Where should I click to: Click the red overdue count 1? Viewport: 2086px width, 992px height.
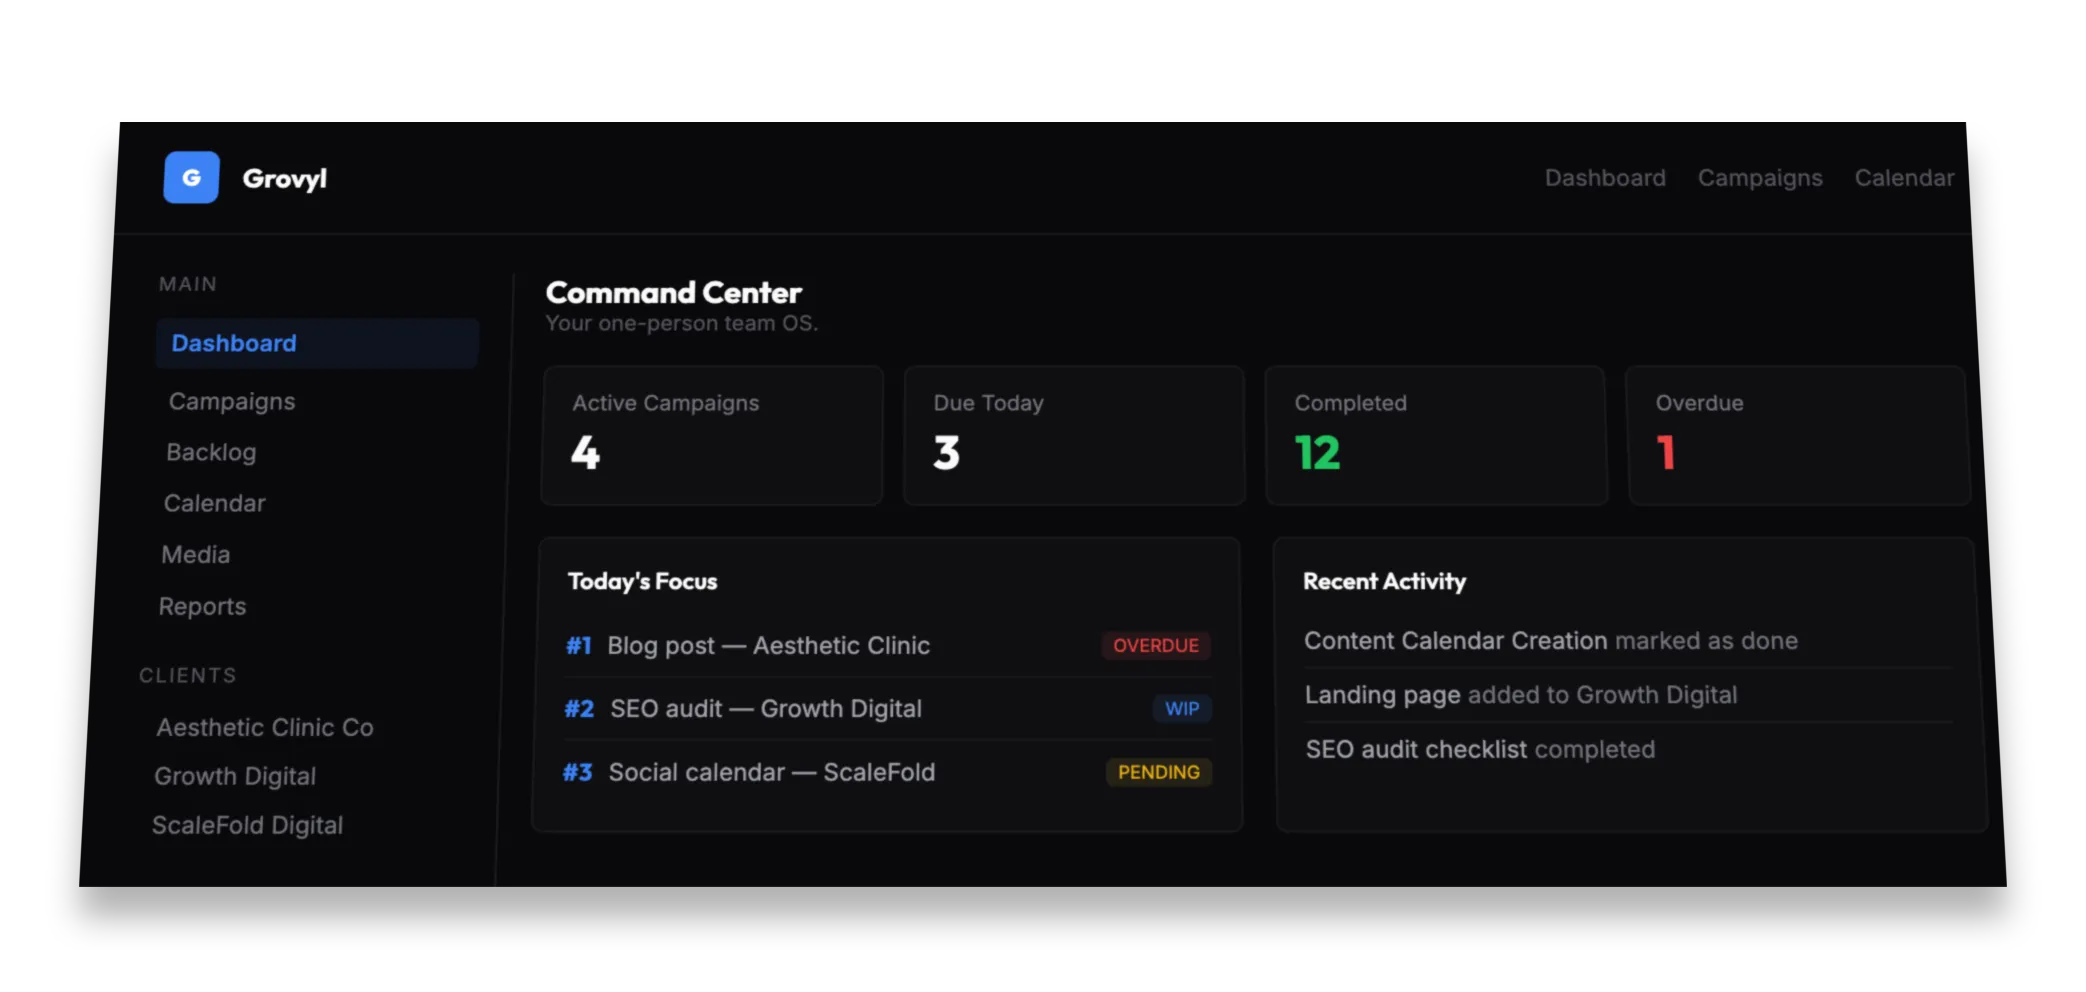pos(1666,453)
